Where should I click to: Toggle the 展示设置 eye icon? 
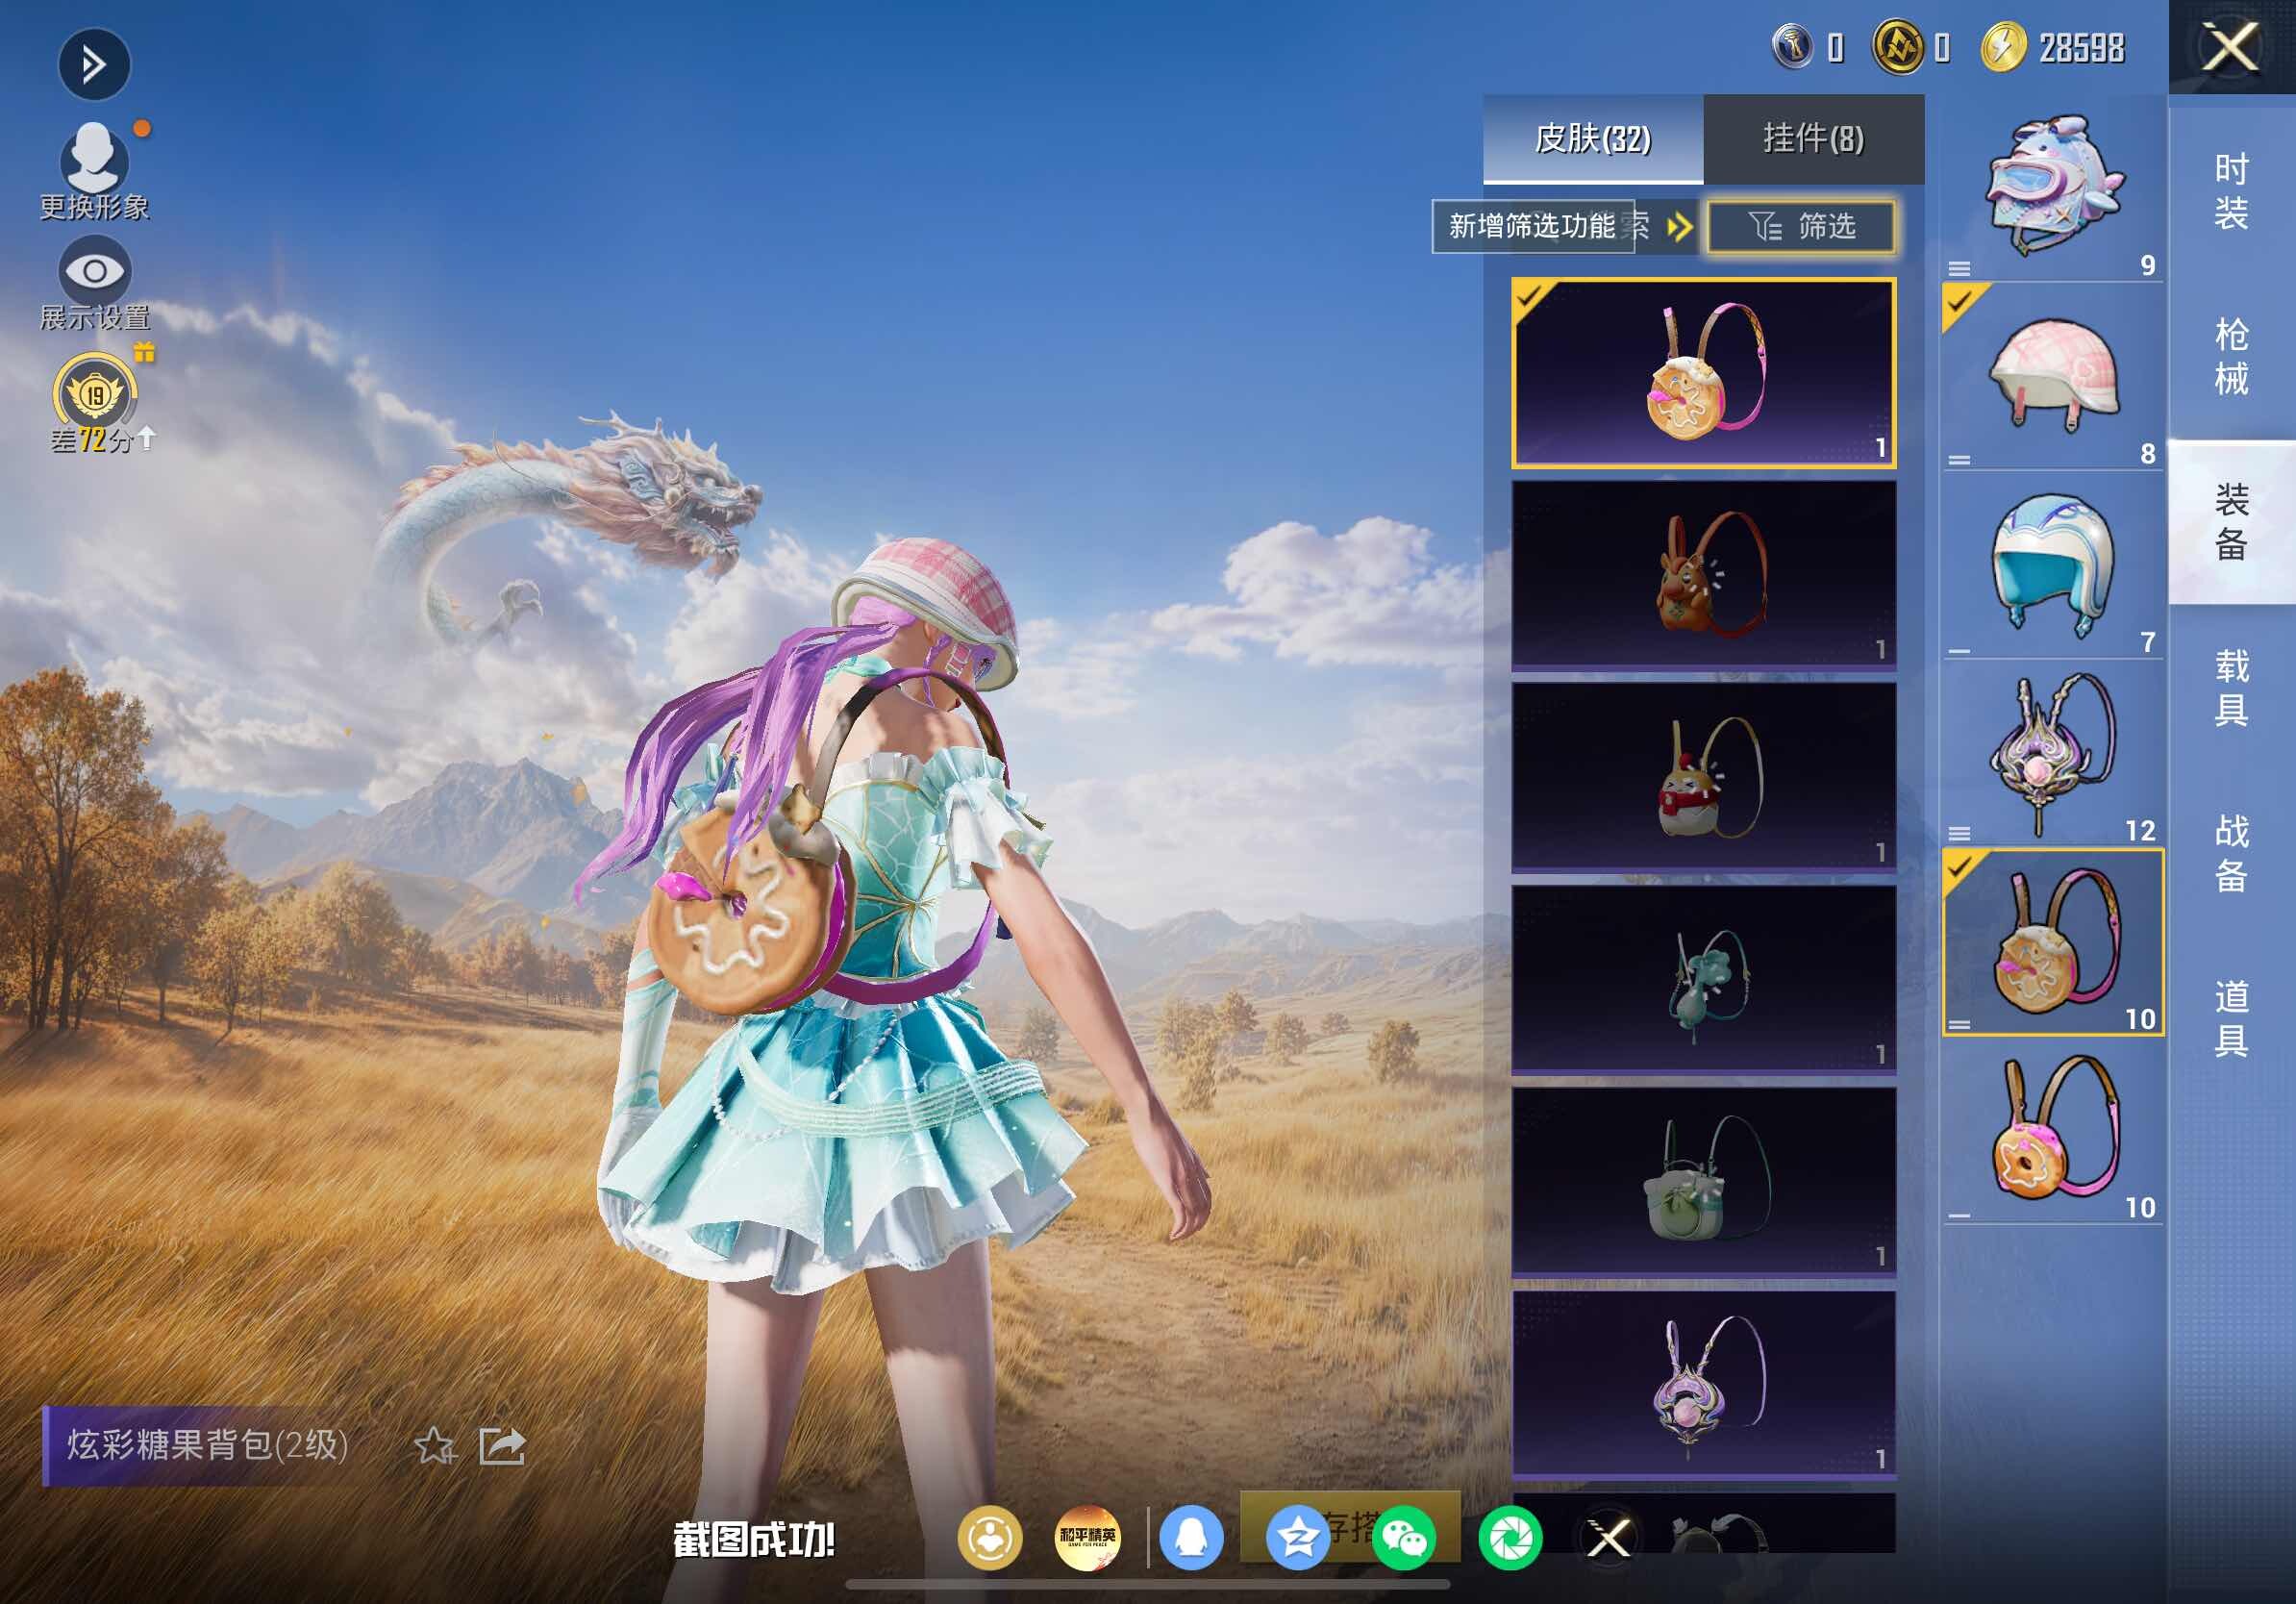(95, 270)
